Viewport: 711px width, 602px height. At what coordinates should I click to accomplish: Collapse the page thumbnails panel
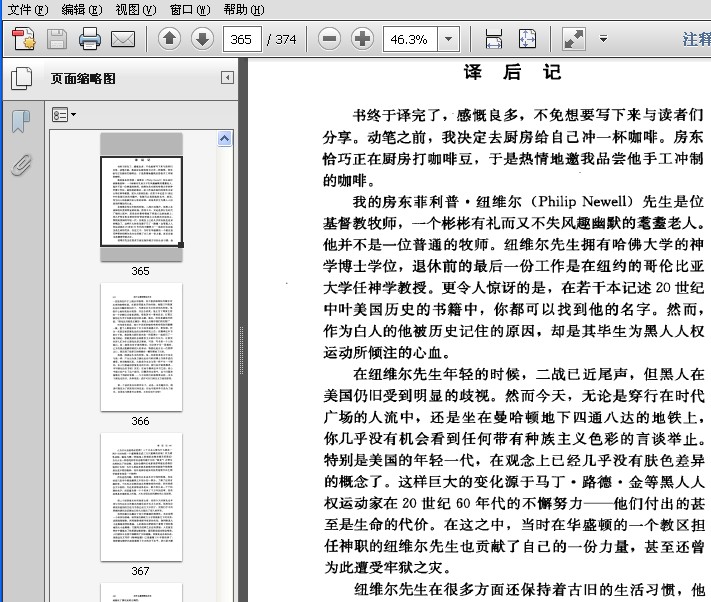(227, 78)
